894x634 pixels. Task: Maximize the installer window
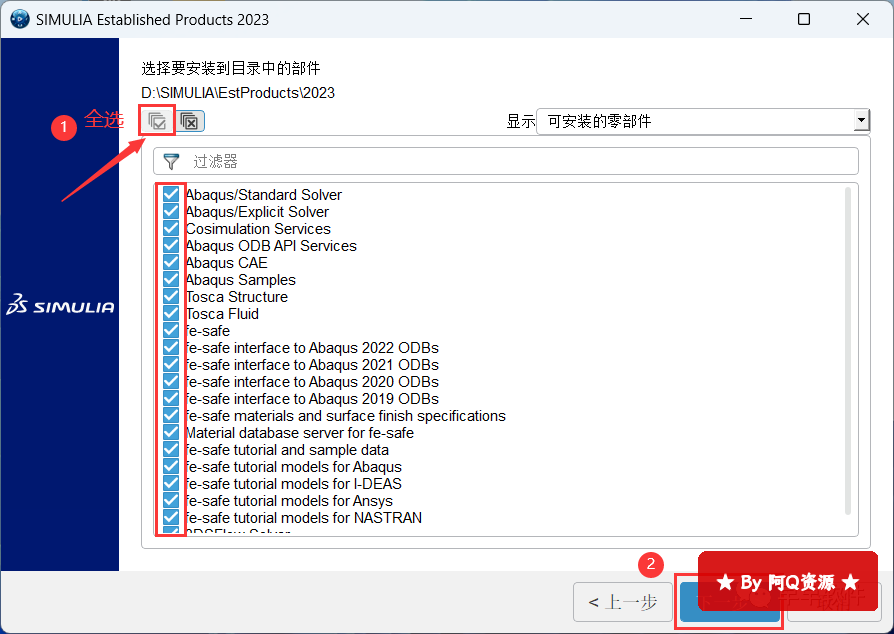coord(803,19)
